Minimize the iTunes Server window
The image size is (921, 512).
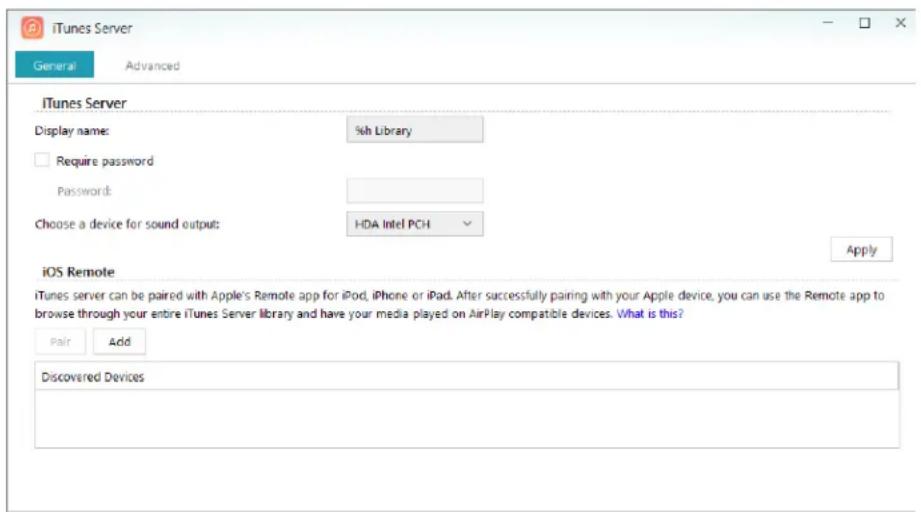click(828, 22)
